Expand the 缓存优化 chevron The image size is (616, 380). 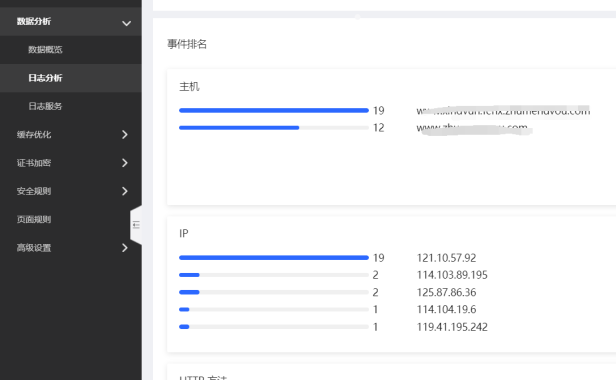[x=125, y=135]
